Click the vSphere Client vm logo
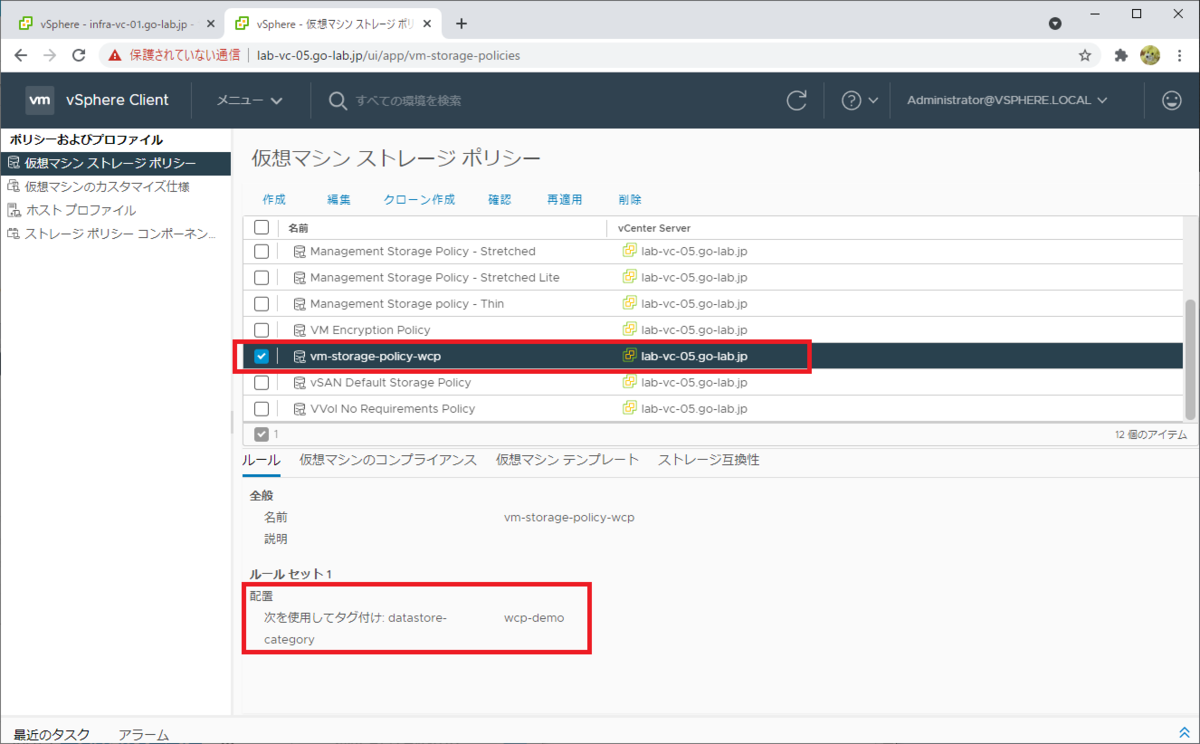The width and height of the screenshot is (1200, 744). [x=40, y=100]
